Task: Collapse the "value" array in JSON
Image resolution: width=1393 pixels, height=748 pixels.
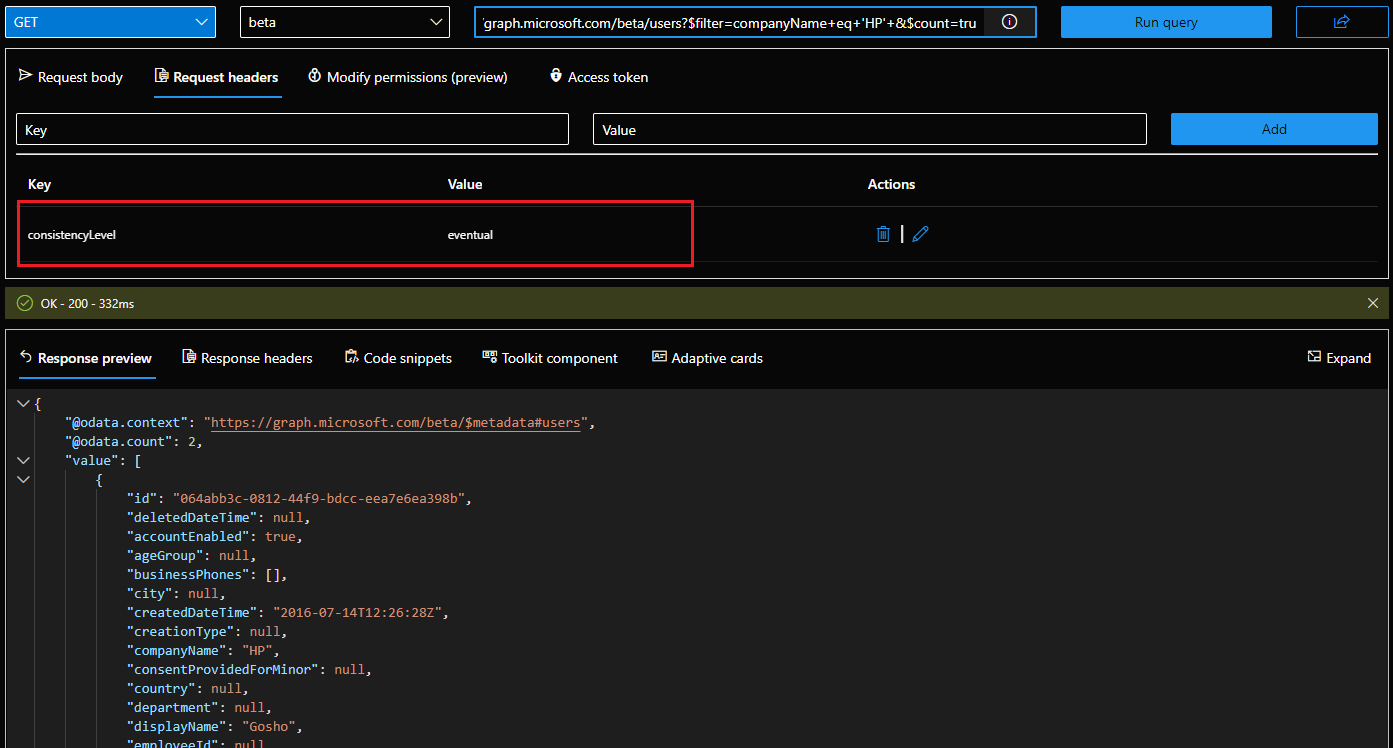Action: point(24,460)
